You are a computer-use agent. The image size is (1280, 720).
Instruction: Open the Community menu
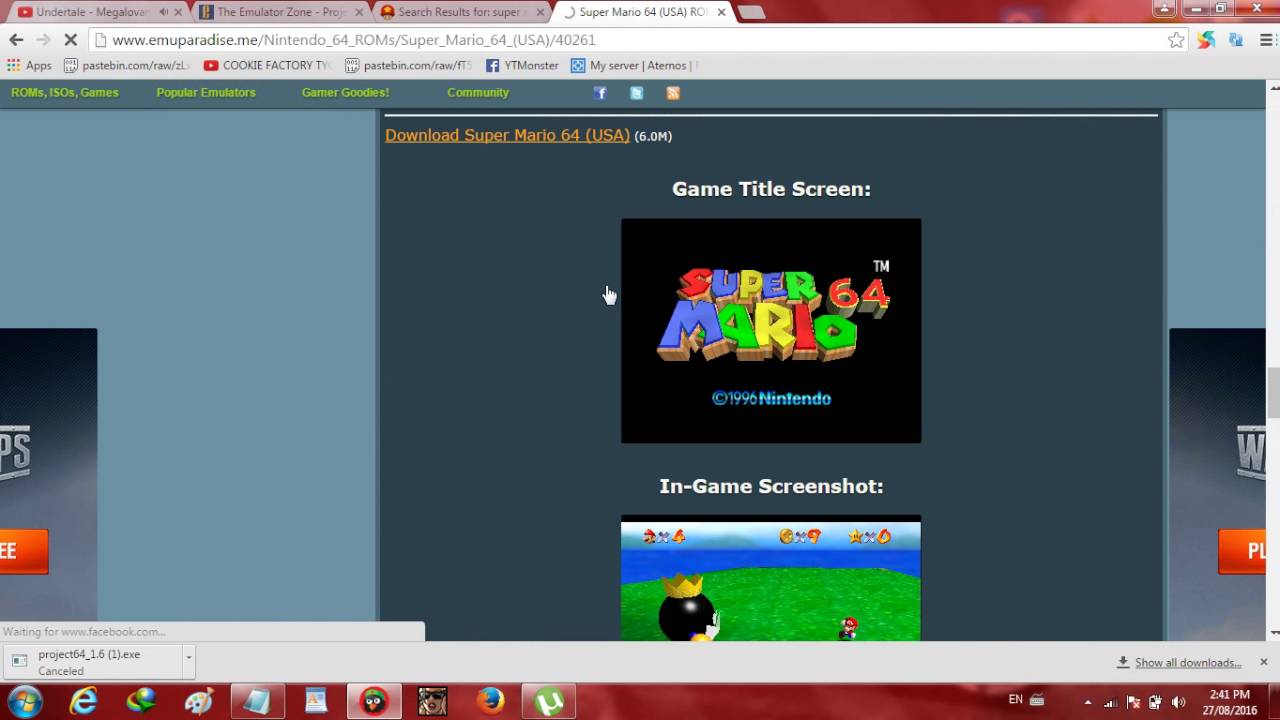pos(478,92)
